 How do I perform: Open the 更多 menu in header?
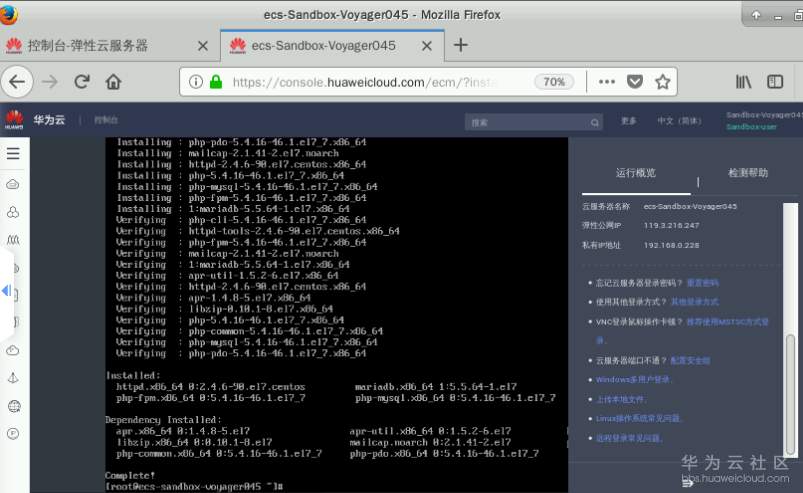[x=628, y=121]
